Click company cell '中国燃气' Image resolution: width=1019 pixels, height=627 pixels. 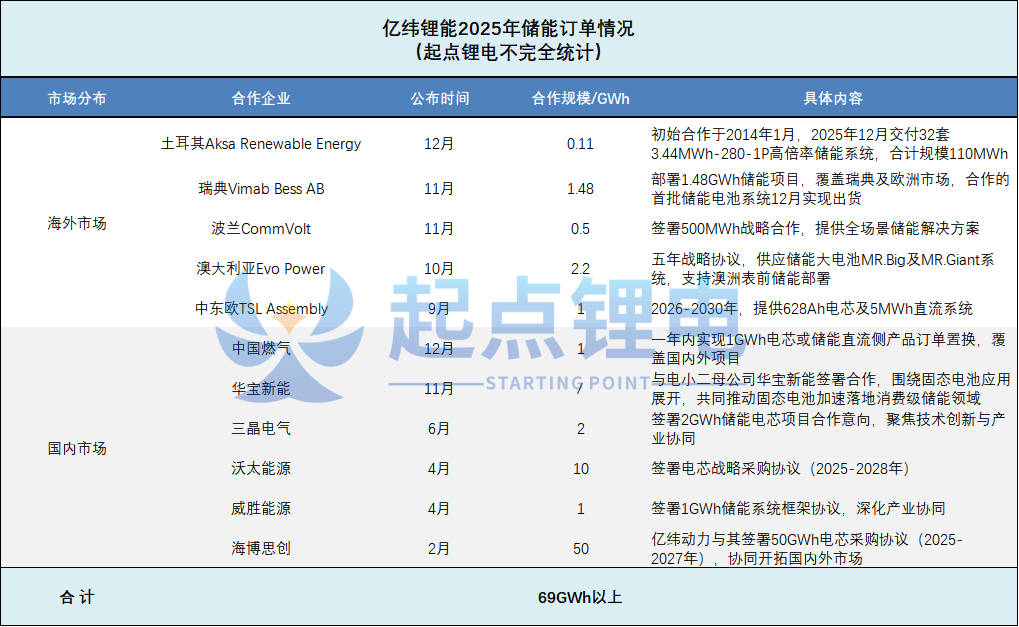coord(261,349)
